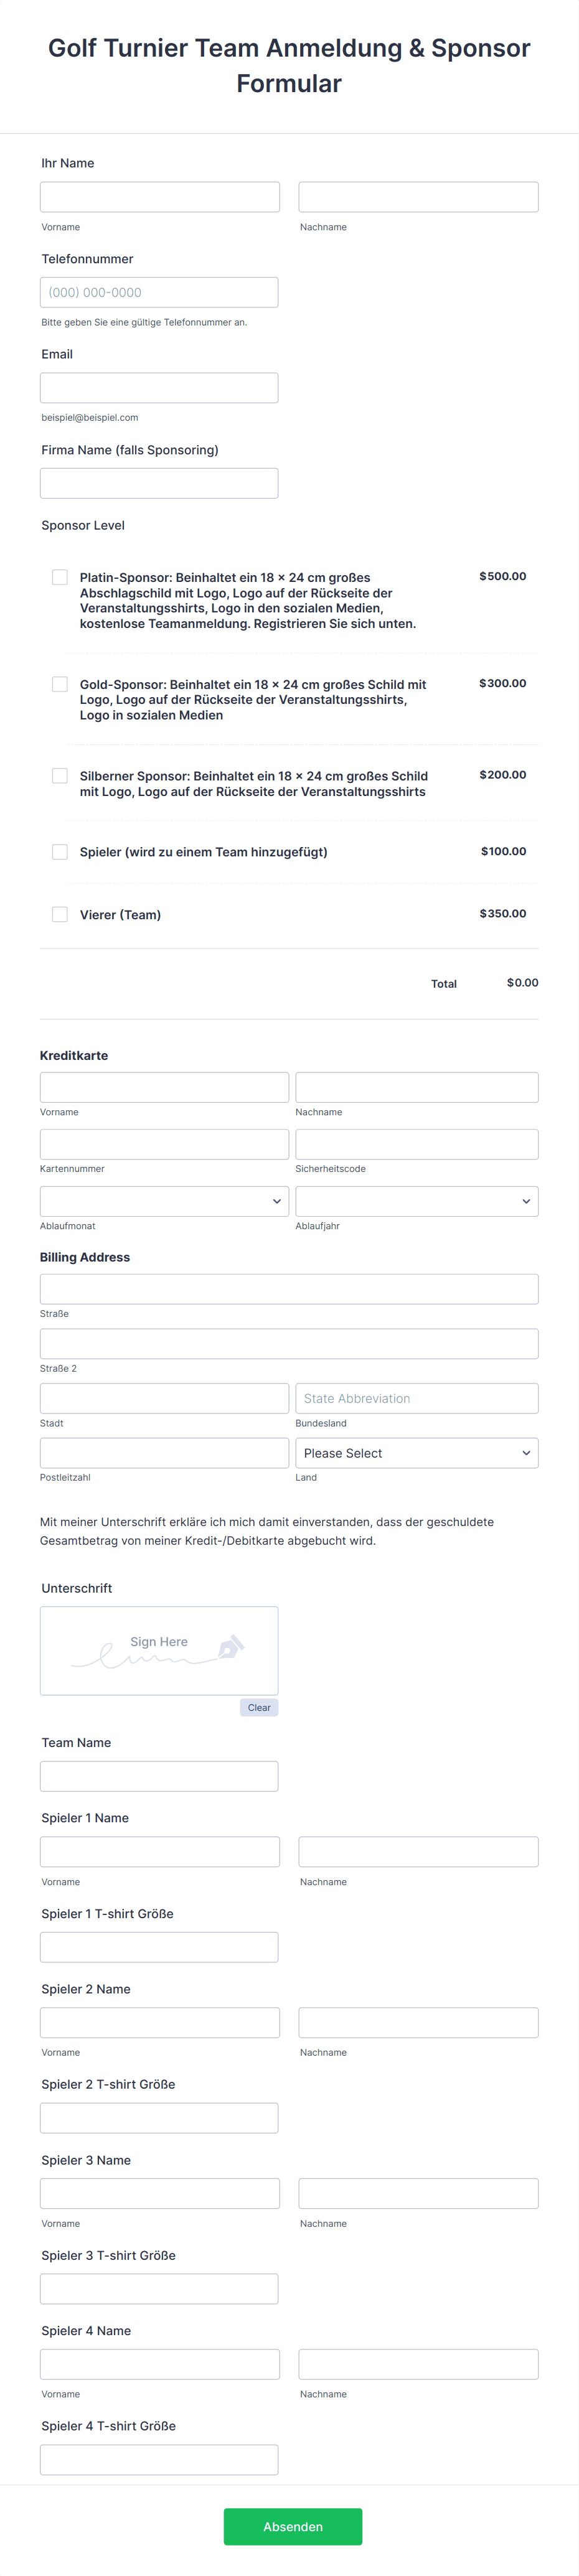
Task: Click the Kartennummer field
Action: (164, 1144)
